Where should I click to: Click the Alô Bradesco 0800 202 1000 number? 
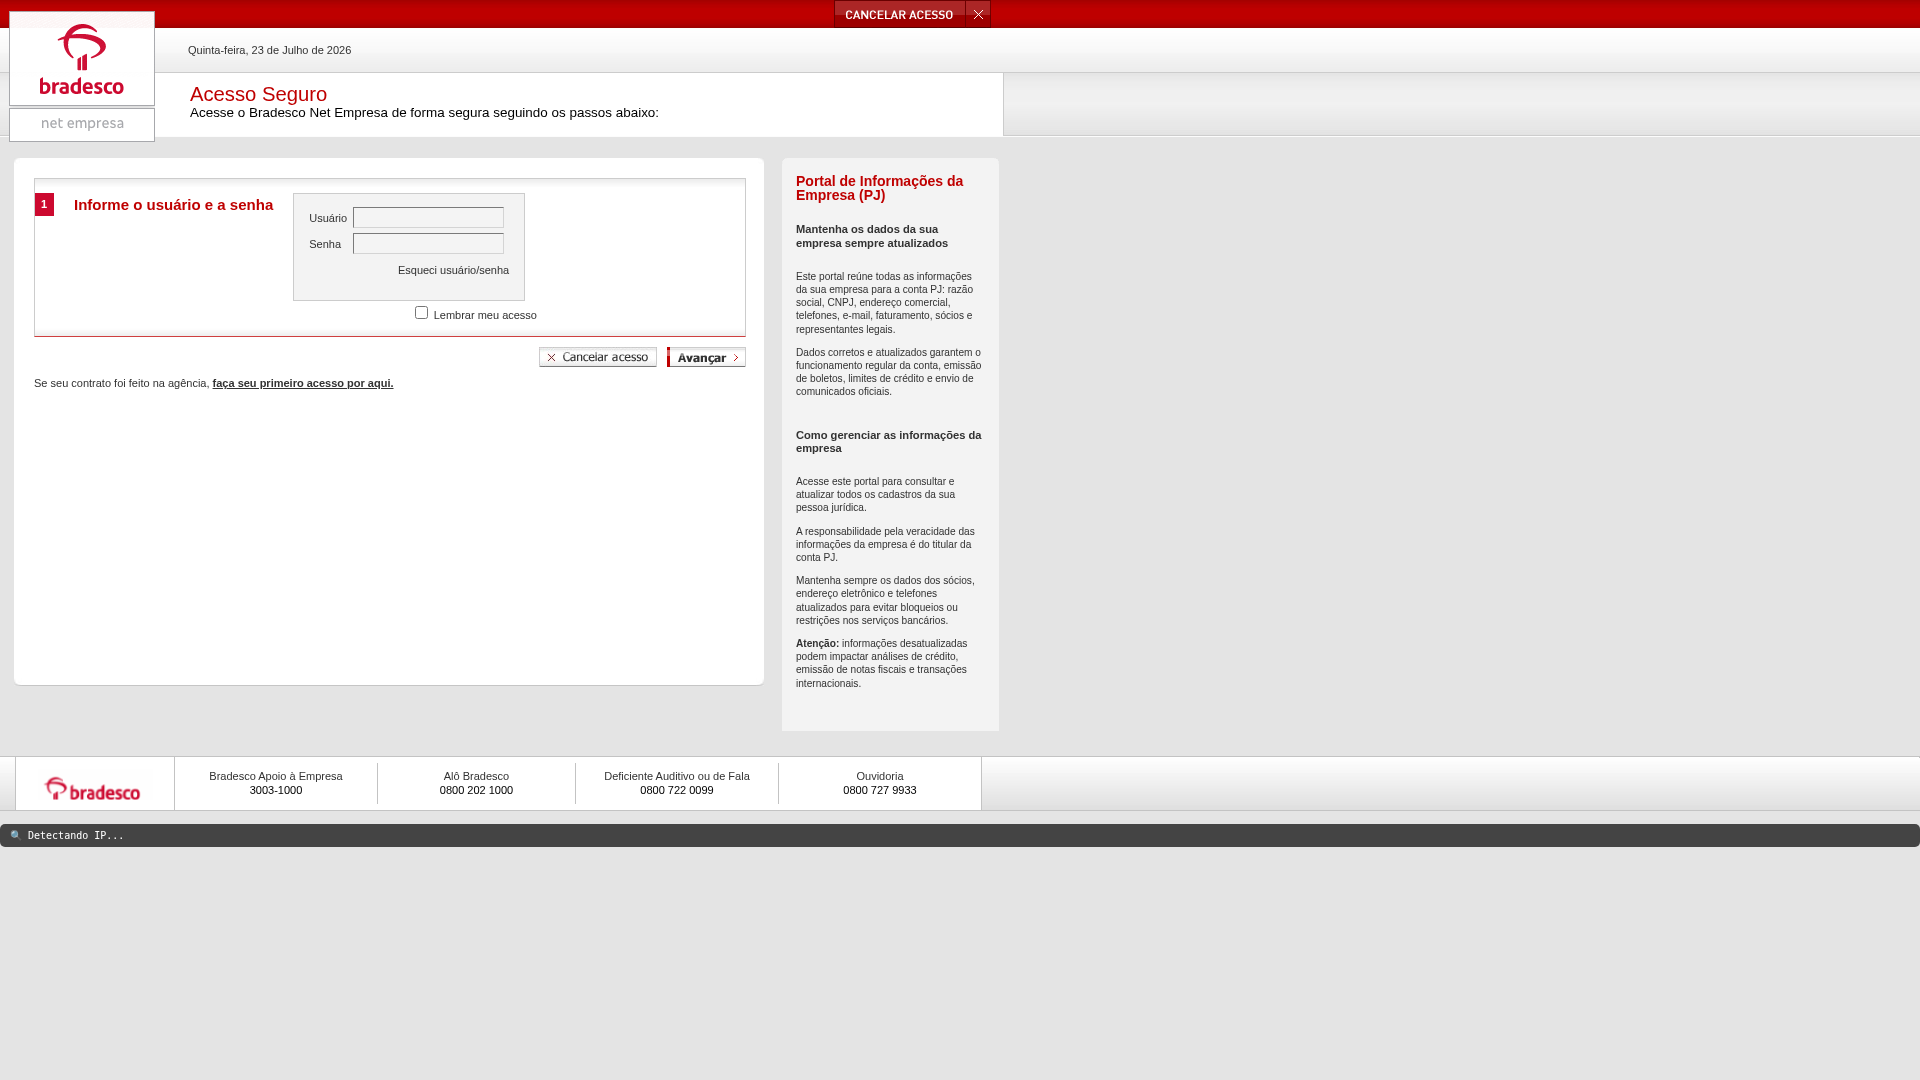476,790
